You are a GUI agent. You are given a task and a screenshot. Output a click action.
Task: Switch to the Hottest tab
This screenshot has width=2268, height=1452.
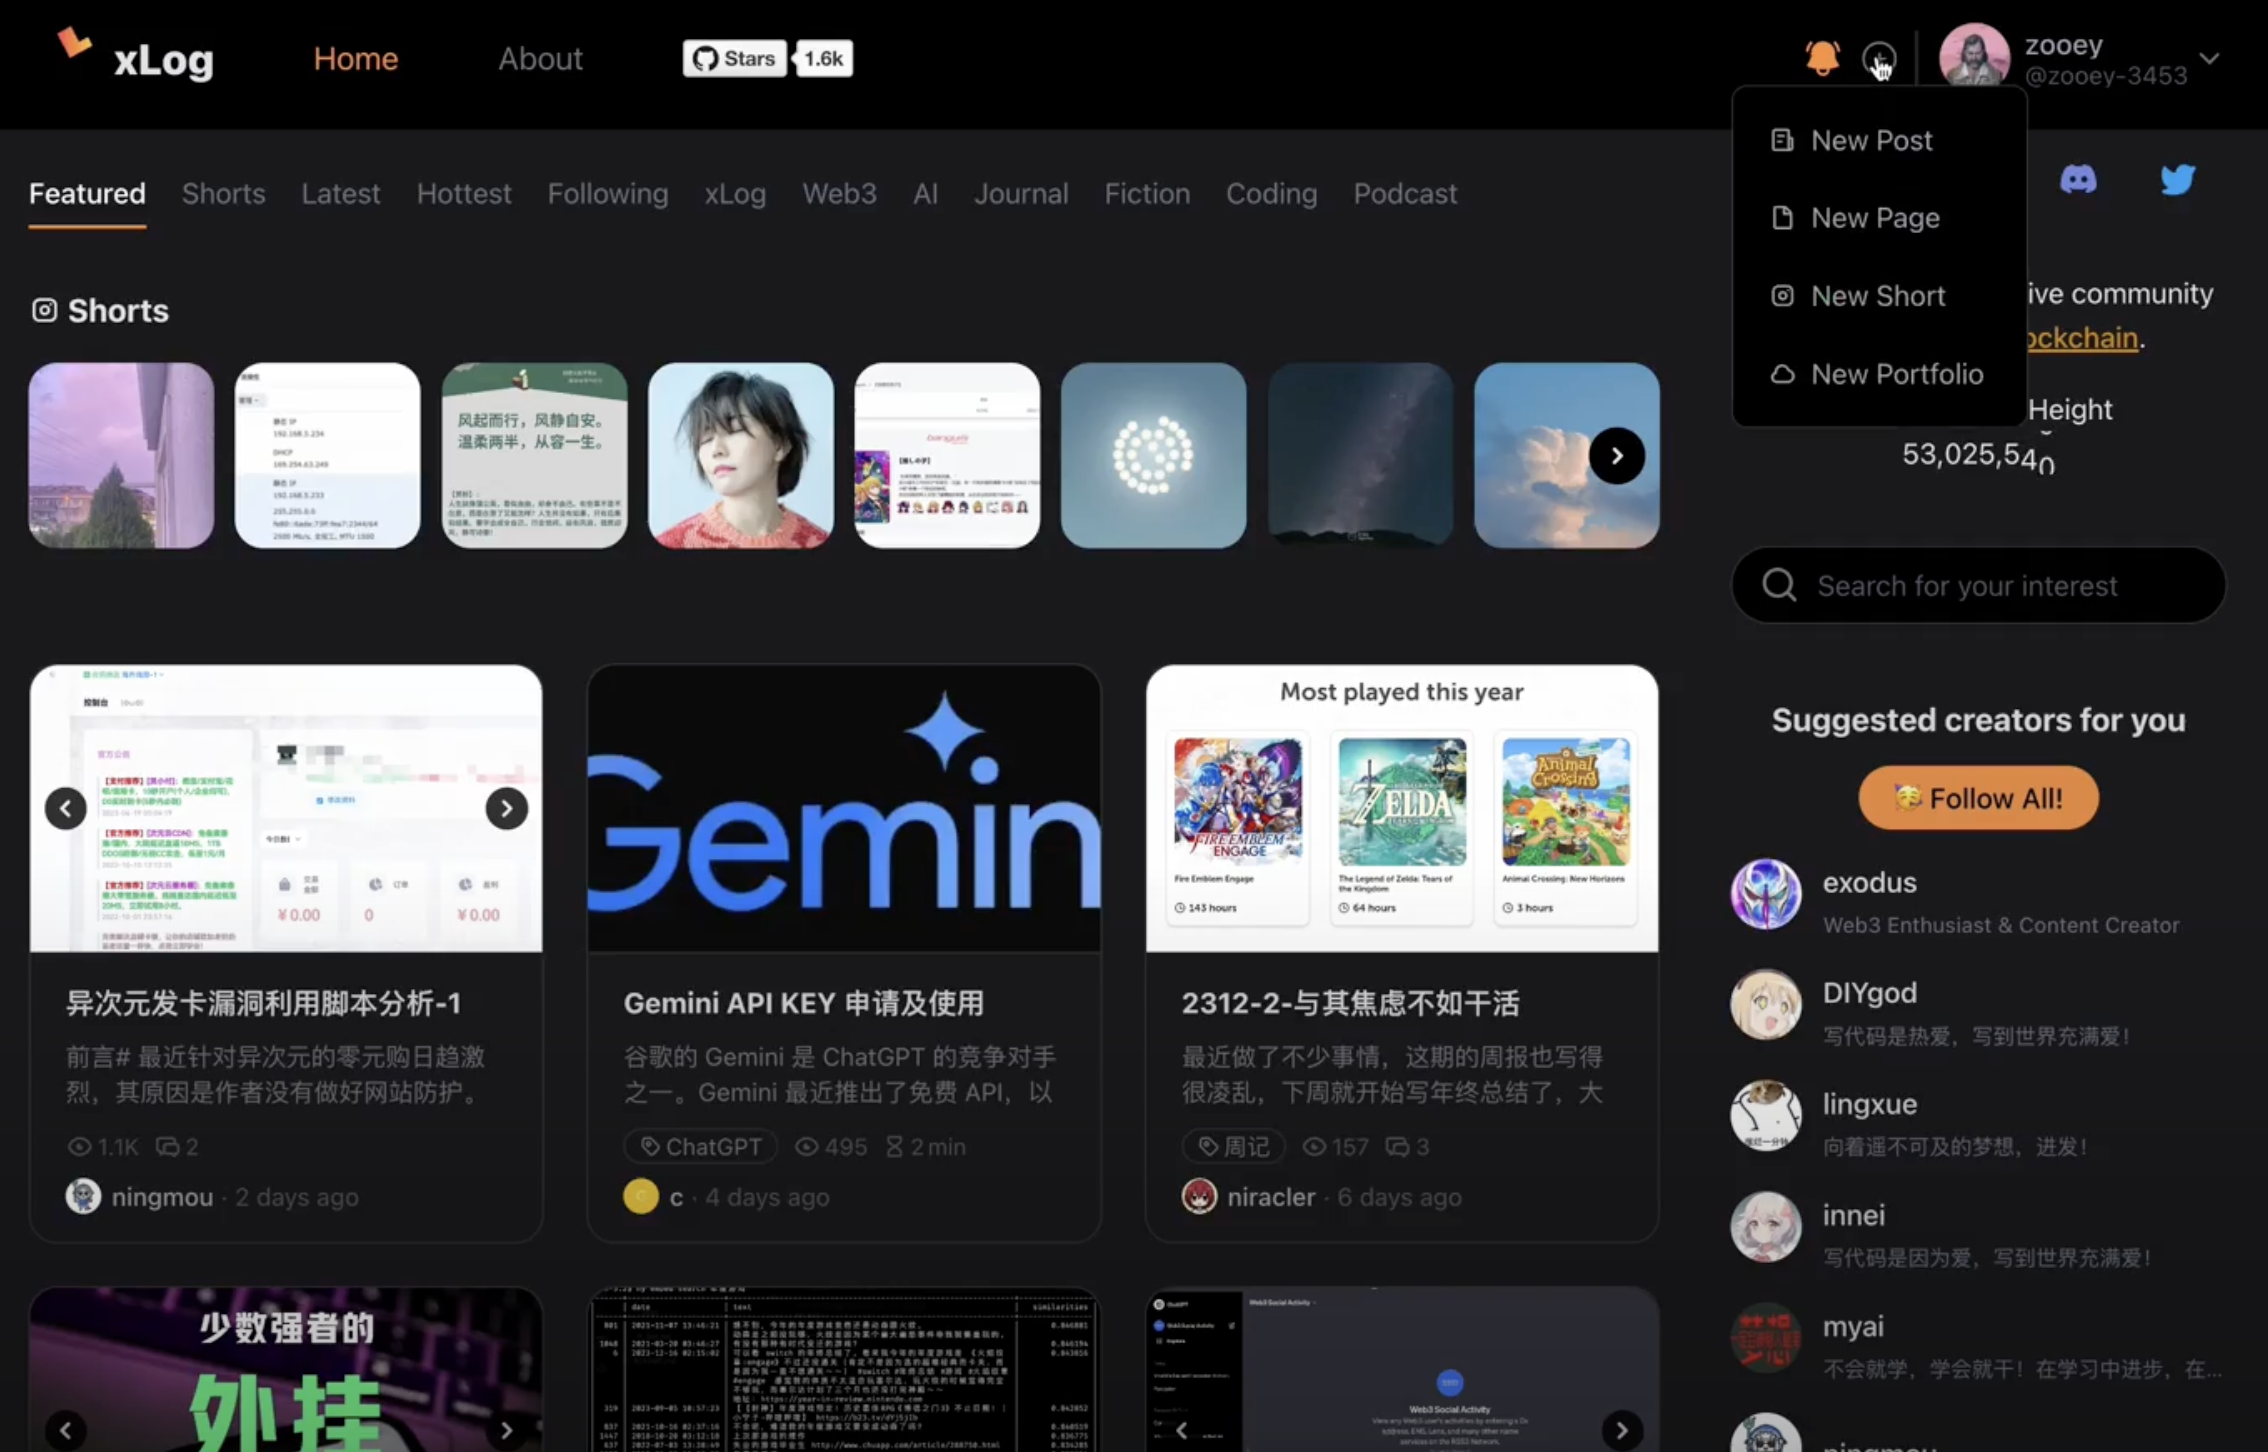click(463, 194)
